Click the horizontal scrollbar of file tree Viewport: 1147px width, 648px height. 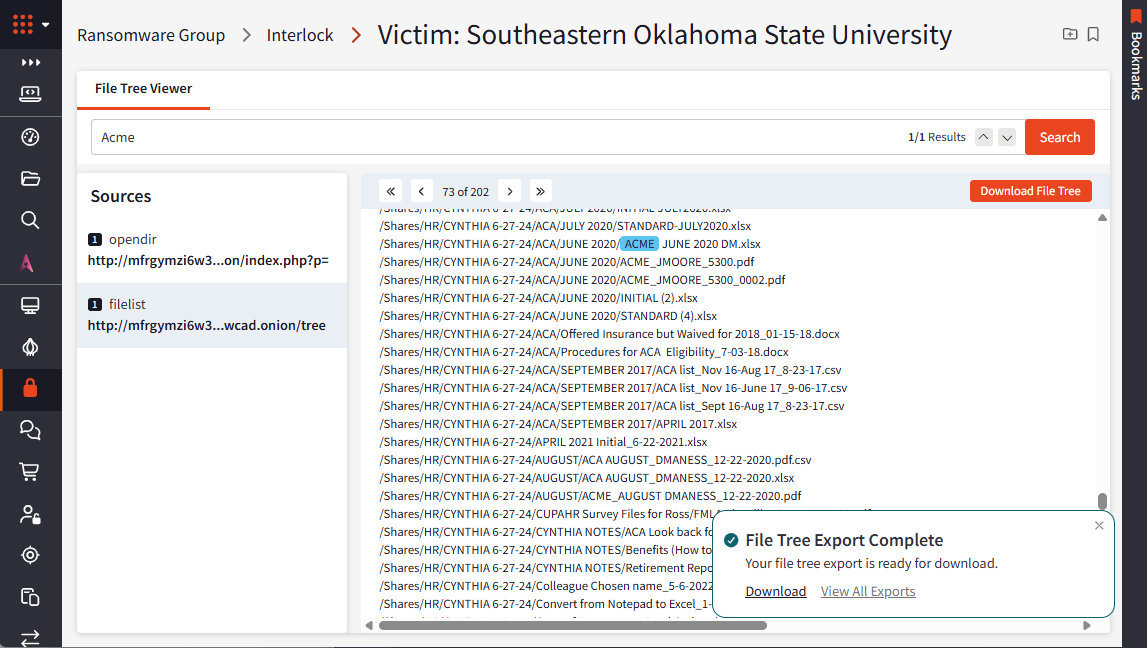pos(572,625)
